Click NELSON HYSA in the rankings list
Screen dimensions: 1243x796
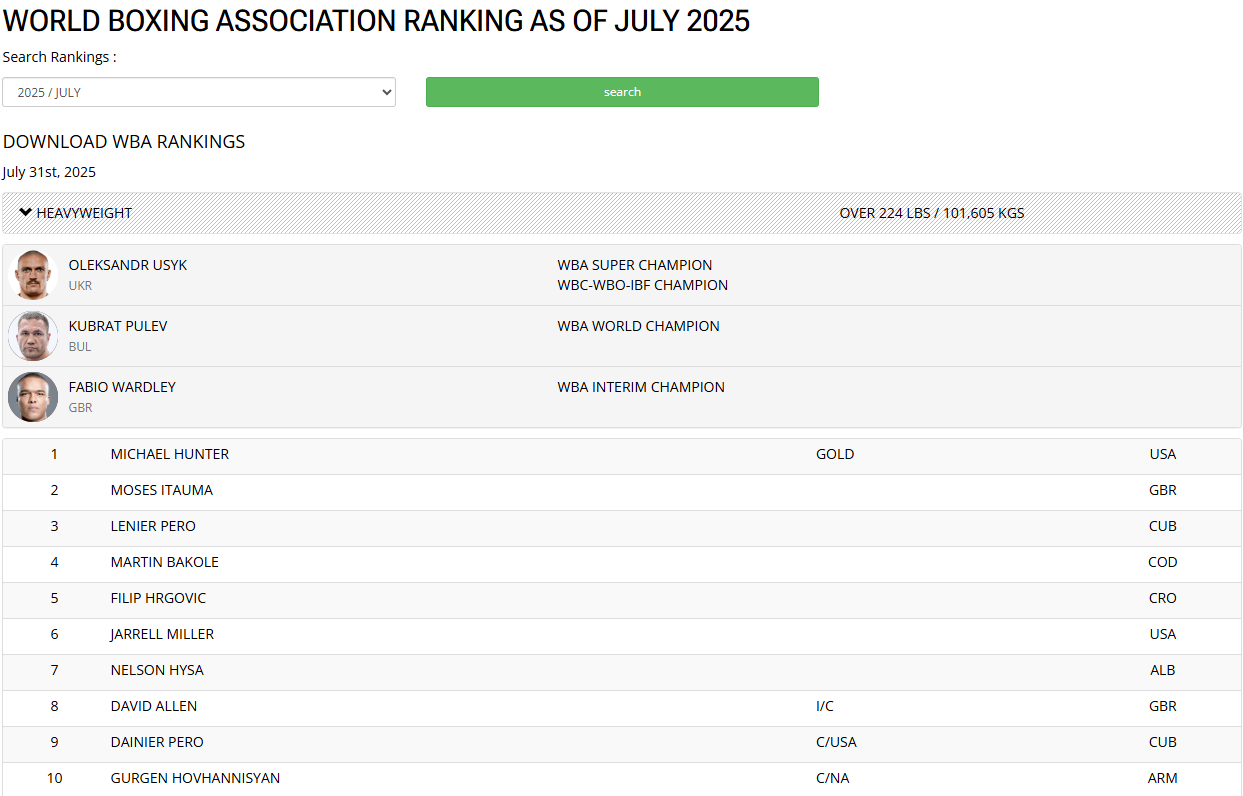pyautogui.click(x=157, y=670)
